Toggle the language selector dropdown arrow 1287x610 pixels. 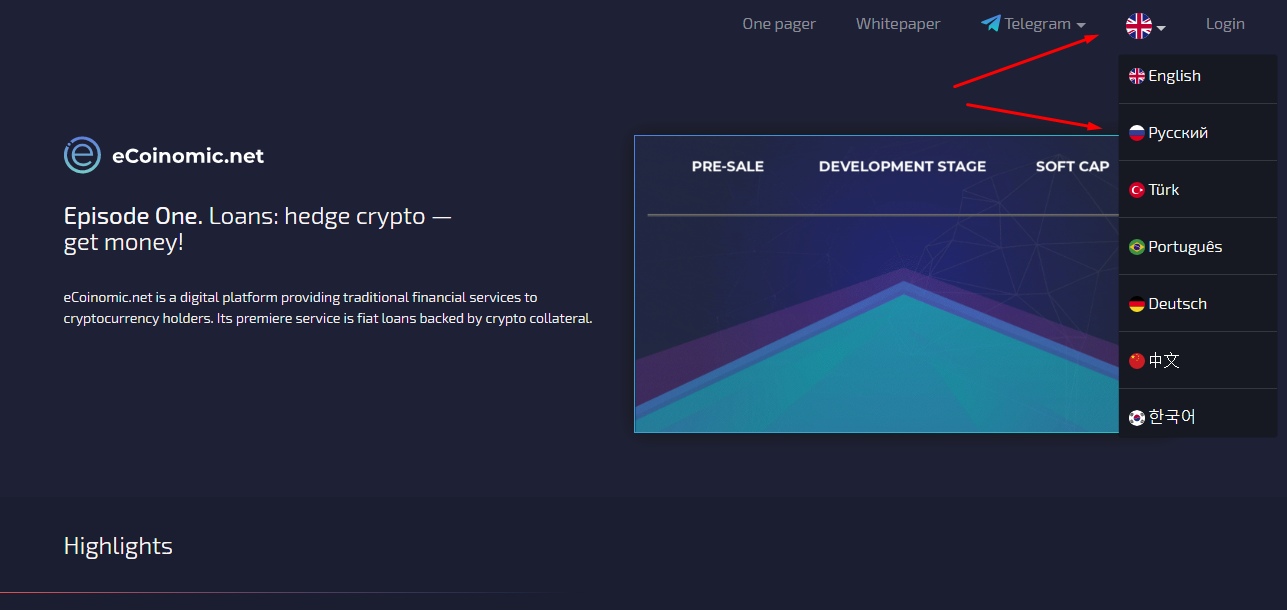pos(1161,28)
